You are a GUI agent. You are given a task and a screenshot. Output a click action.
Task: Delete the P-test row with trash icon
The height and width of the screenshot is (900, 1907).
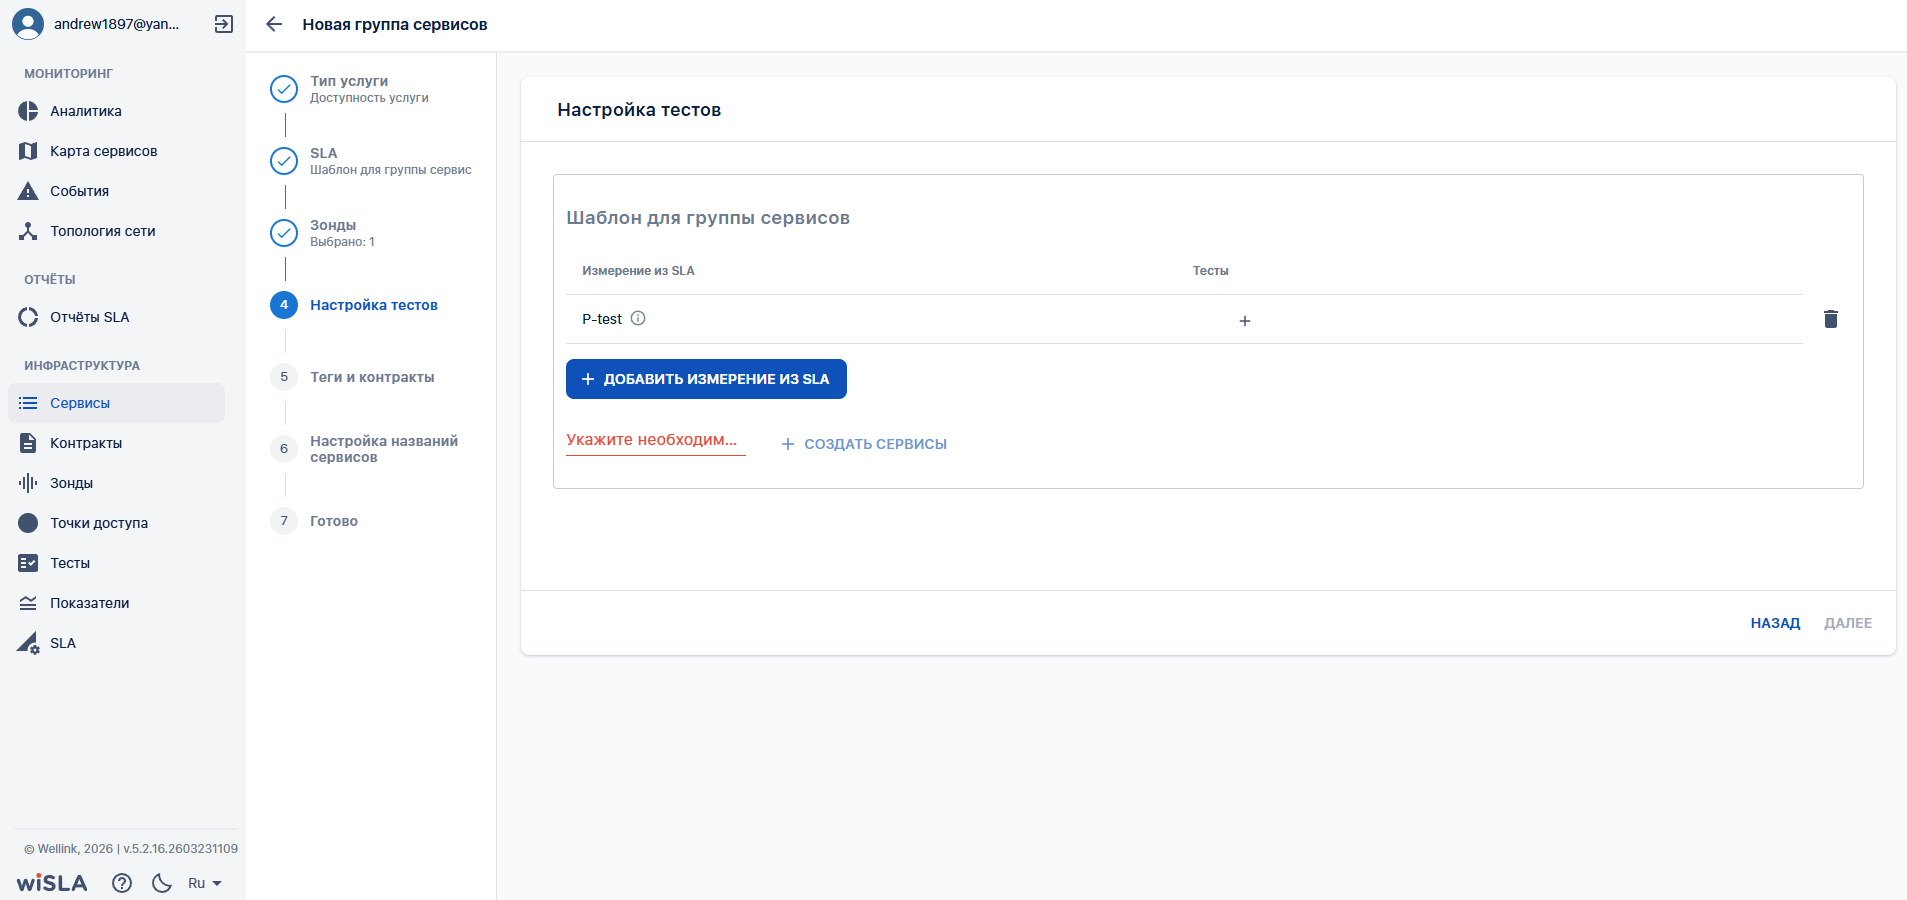pyautogui.click(x=1831, y=319)
